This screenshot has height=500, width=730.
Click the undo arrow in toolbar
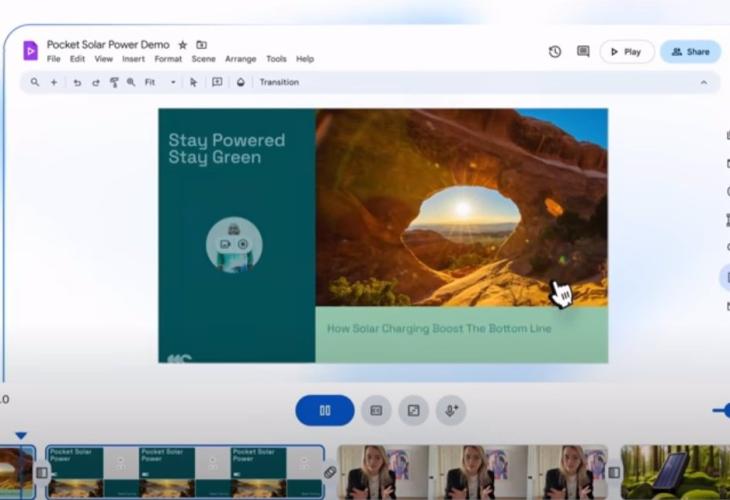click(77, 83)
